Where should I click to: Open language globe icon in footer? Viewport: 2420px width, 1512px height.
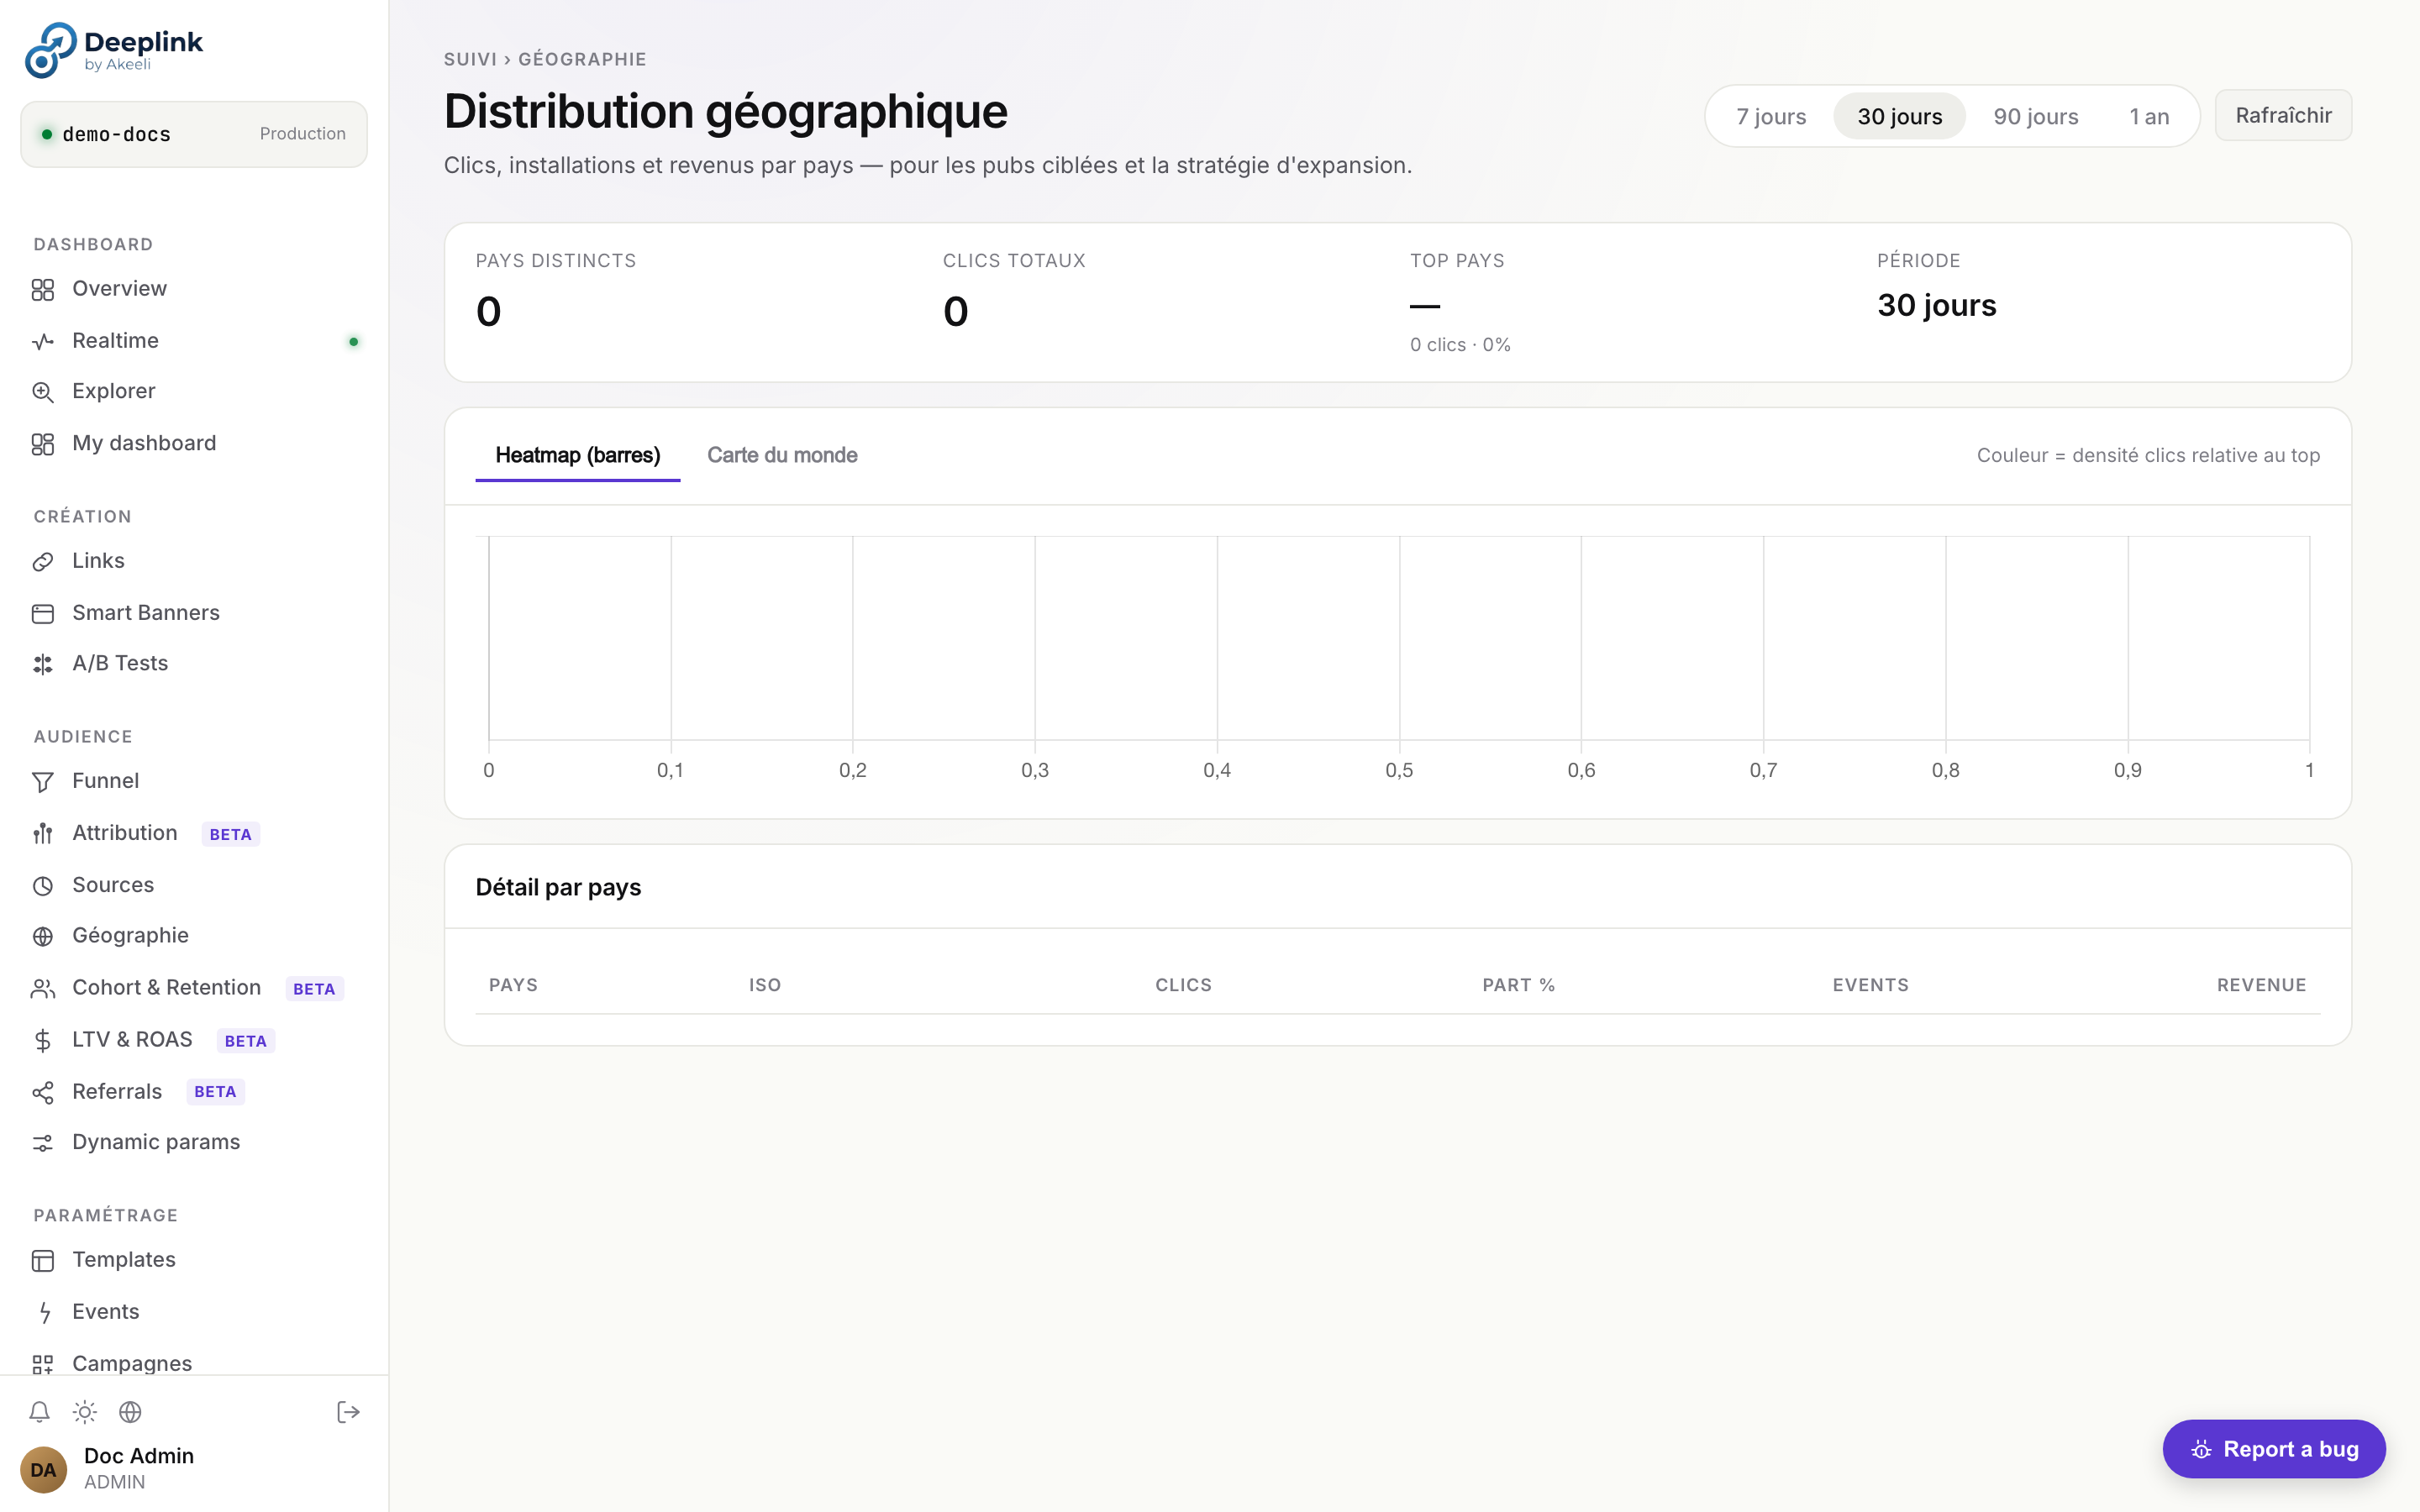point(130,1412)
